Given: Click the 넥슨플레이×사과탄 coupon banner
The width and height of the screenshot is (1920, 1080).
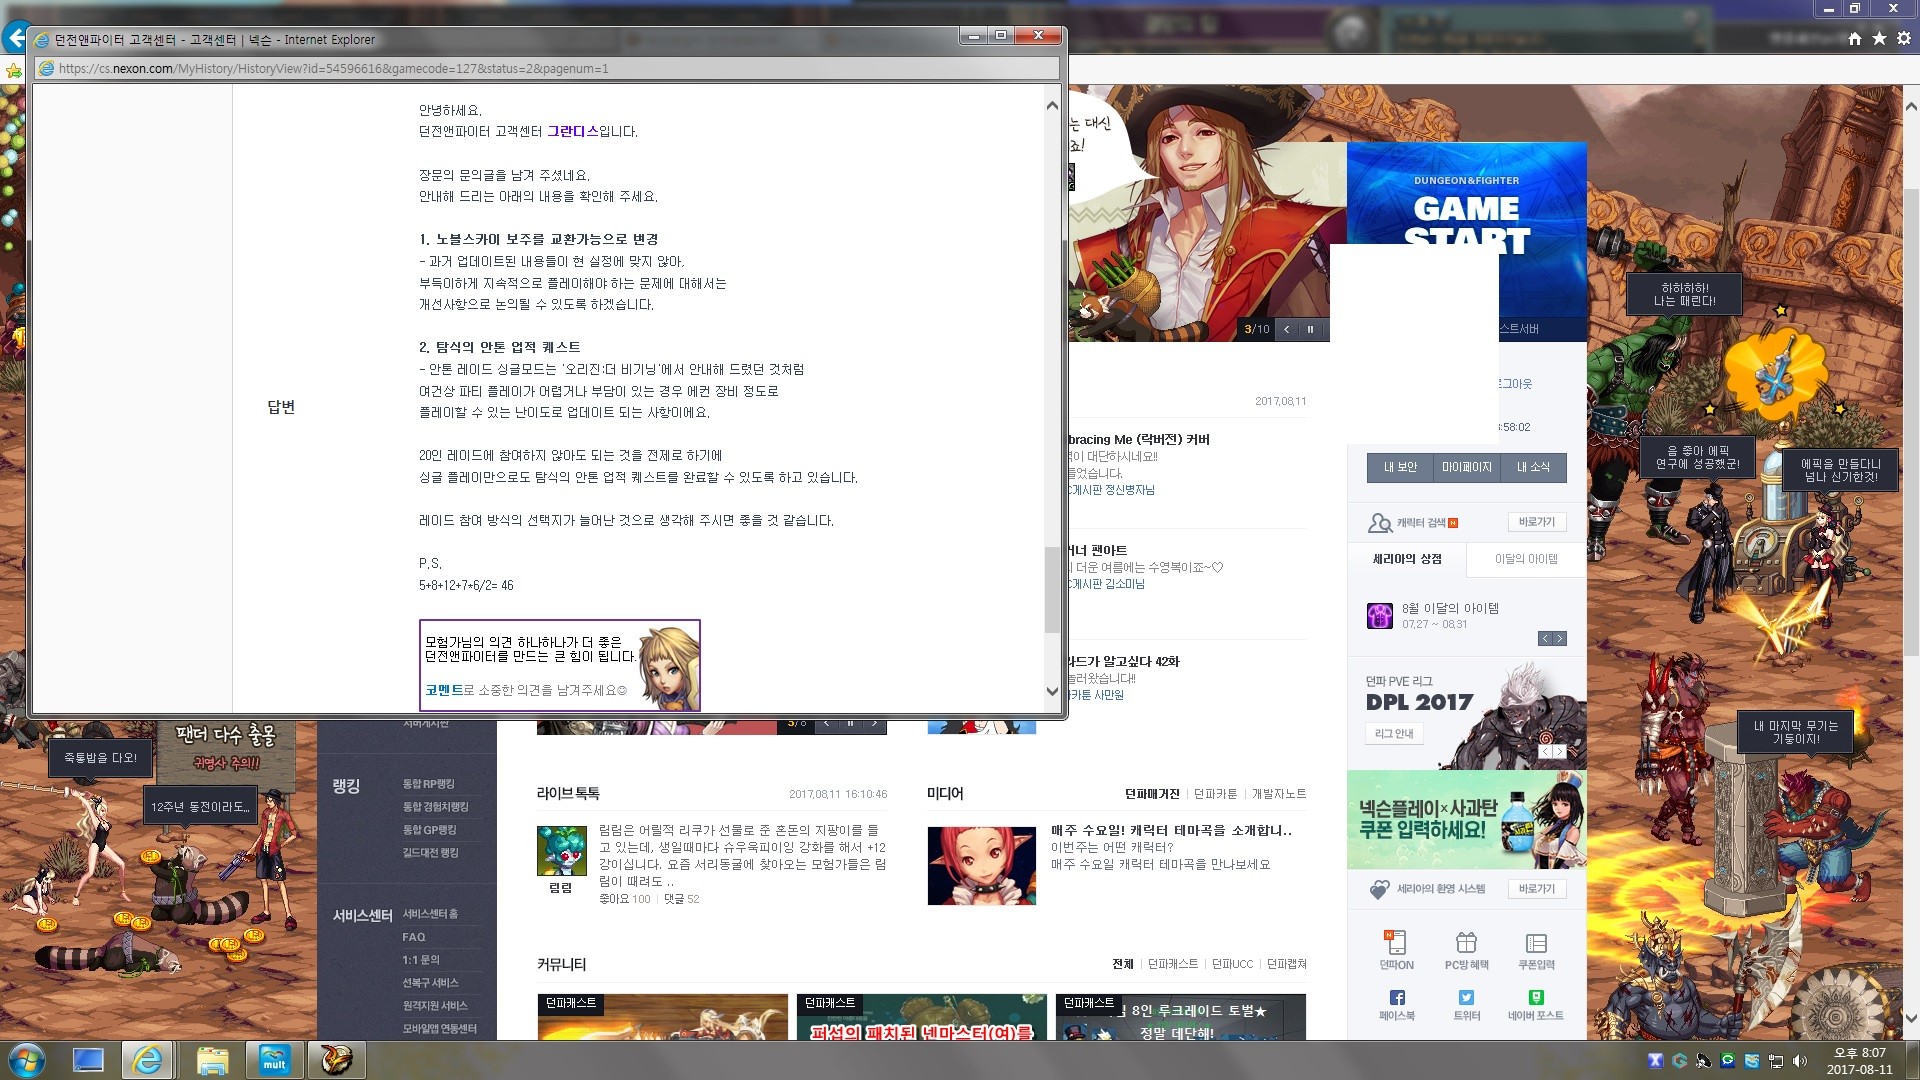Looking at the screenshot, I should click(x=1466, y=819).
